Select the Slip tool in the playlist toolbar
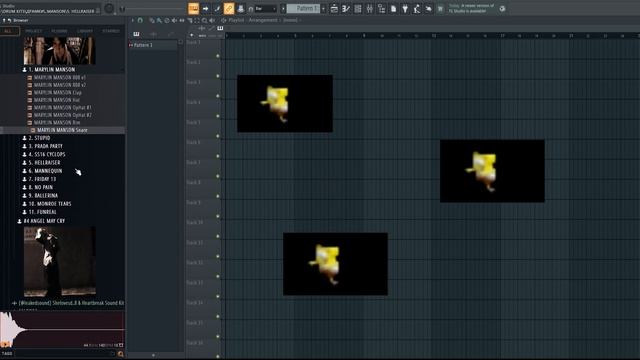This screenshot has height=360, width=640. tap(182, 20)
